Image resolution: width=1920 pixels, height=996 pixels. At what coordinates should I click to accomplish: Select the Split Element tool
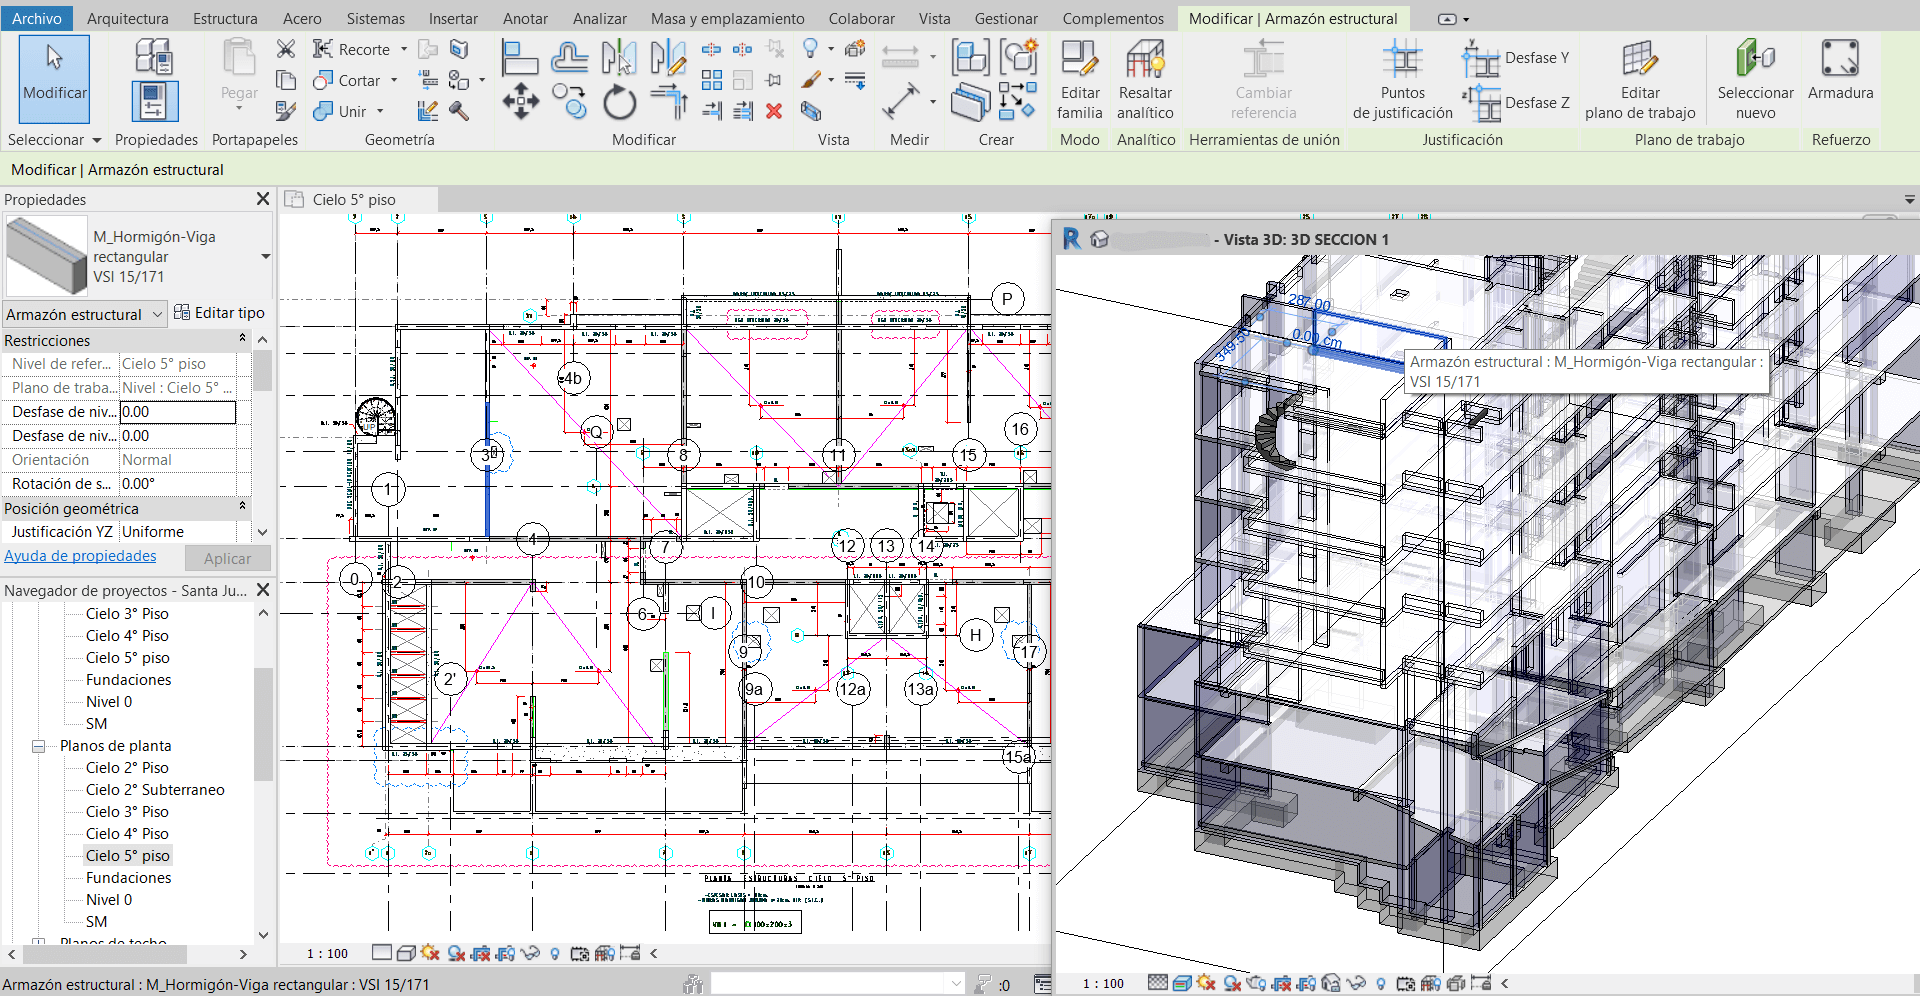pos(711,49)
